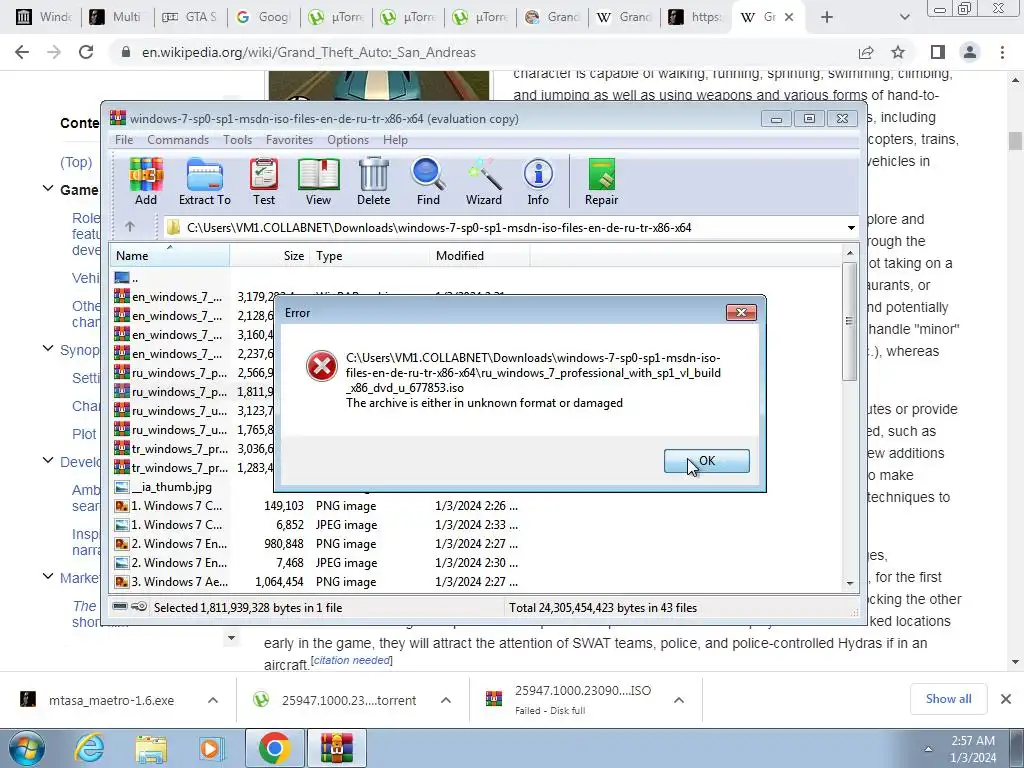Sort file list by Type column
This screenshot has width=1024, height=768.
coord(370,256)
